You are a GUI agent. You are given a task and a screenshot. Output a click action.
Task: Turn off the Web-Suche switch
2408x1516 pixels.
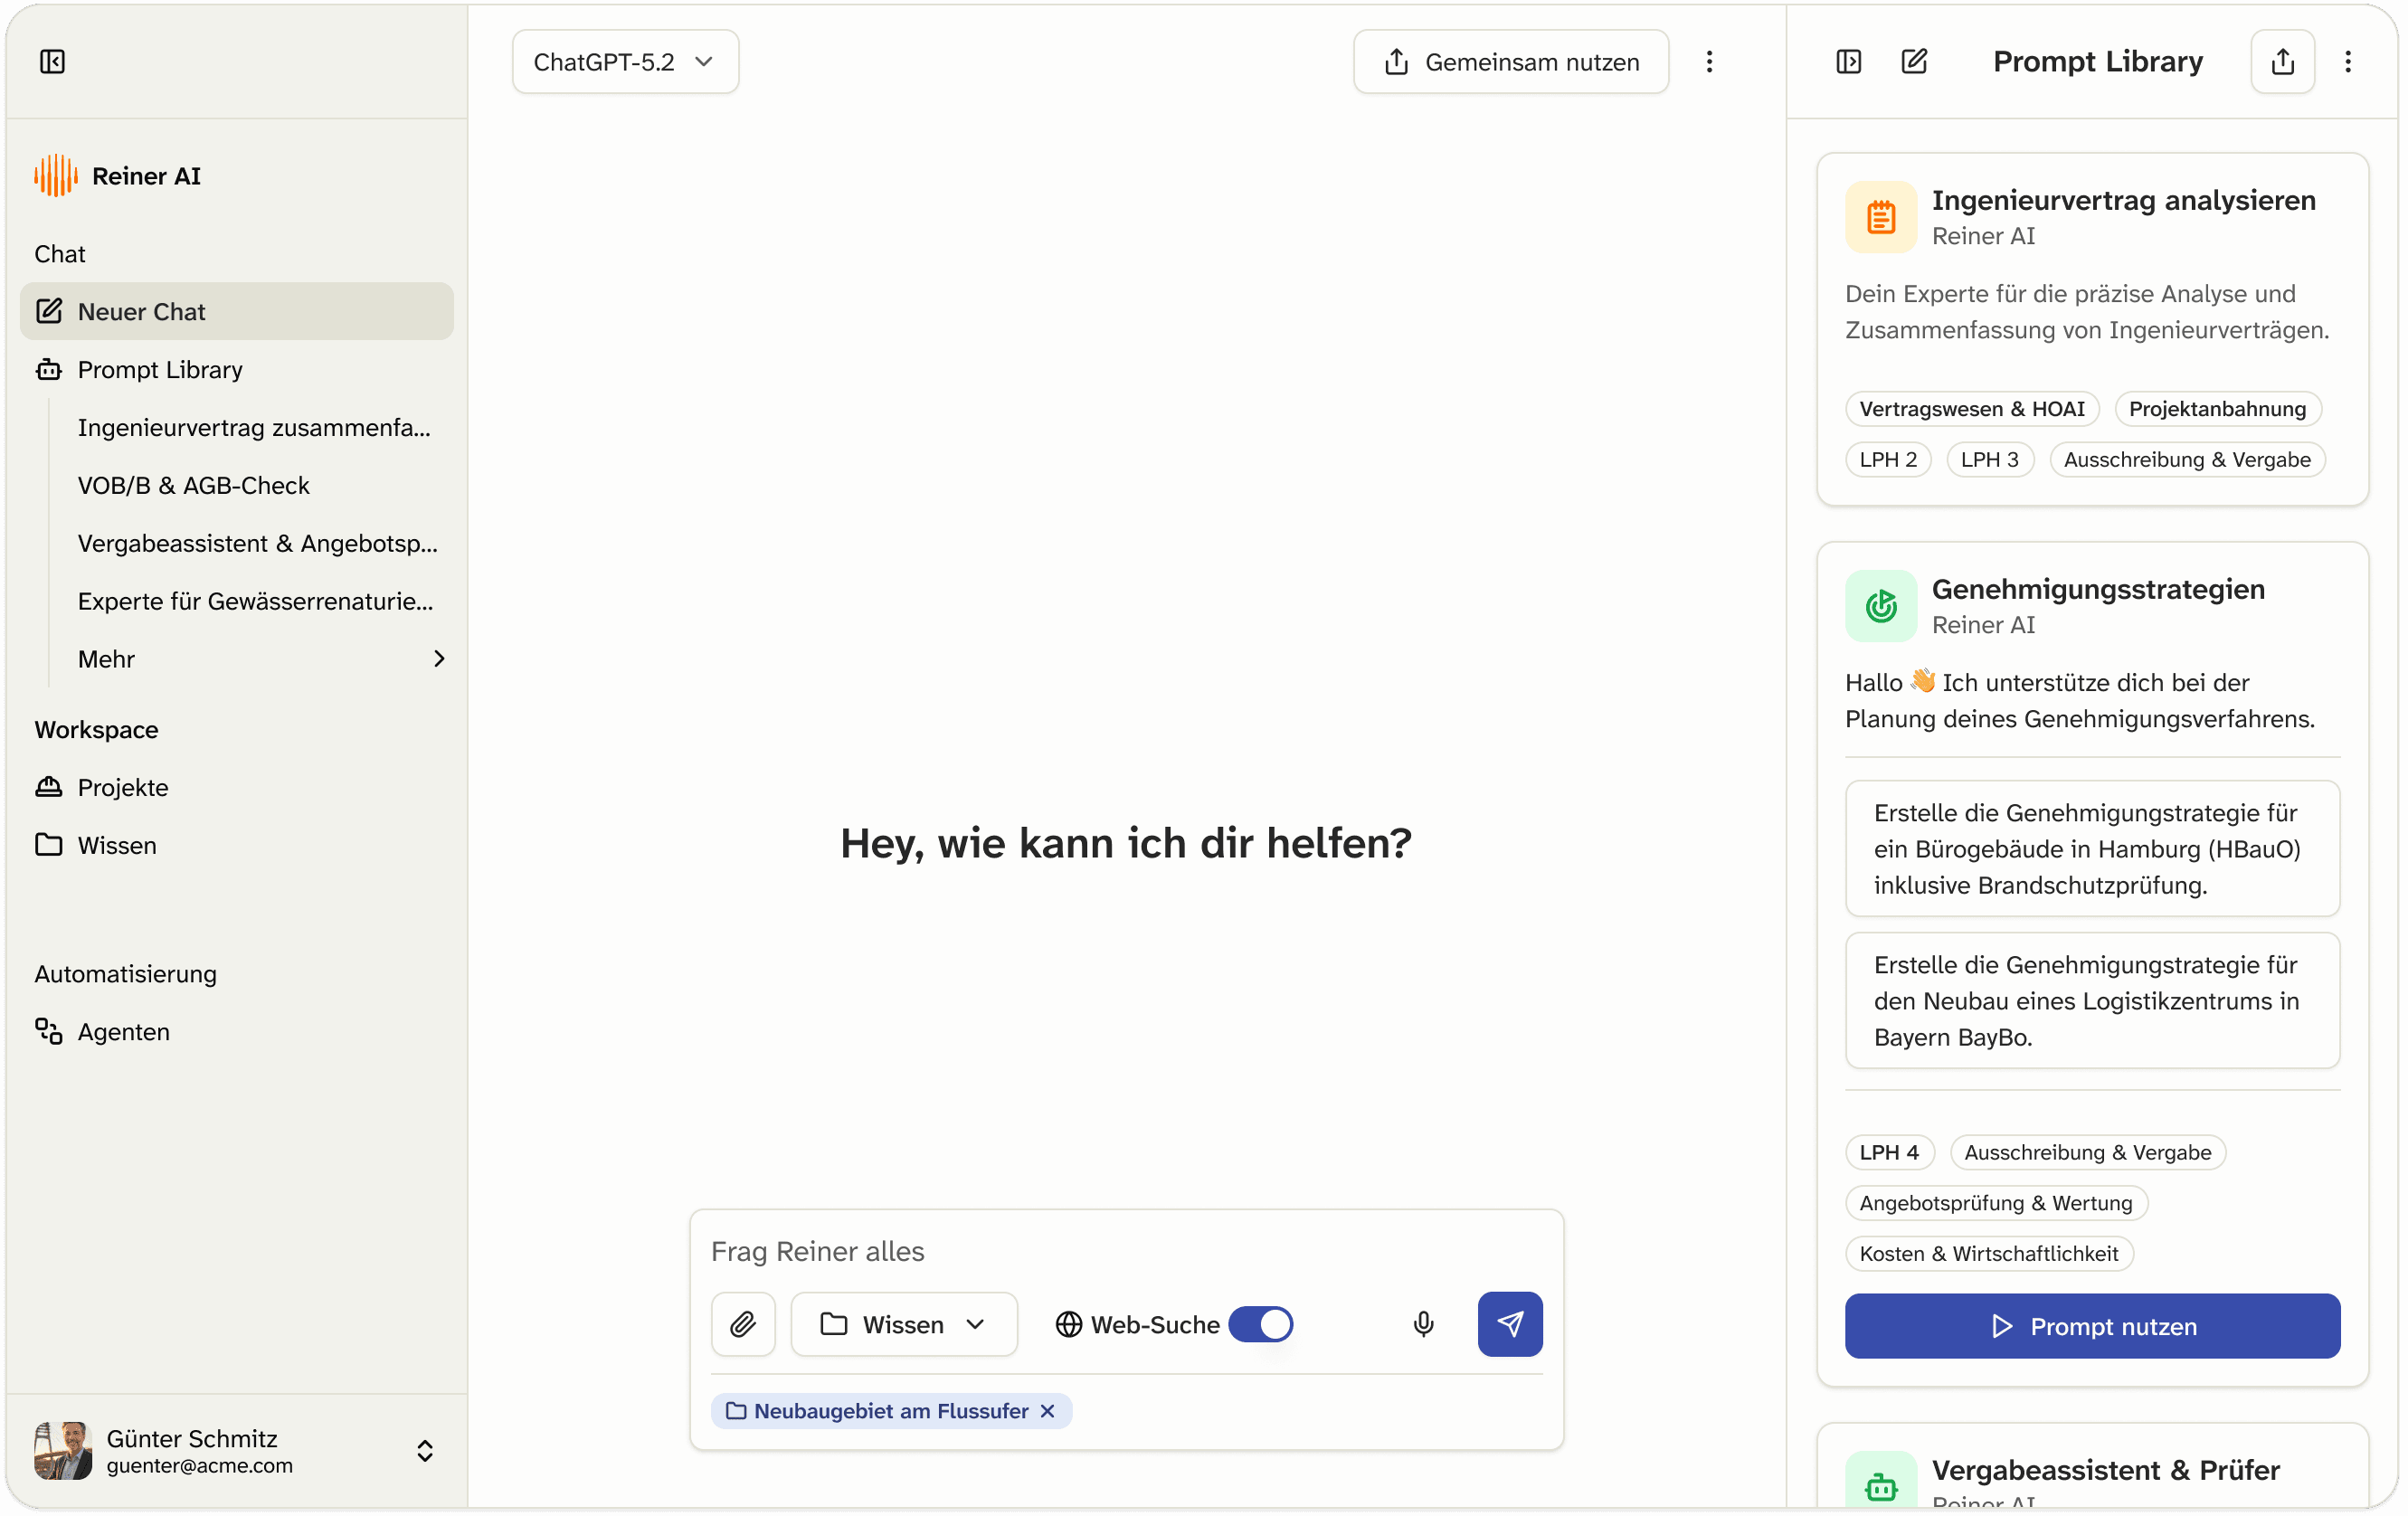click(x=1260, y=1324)
